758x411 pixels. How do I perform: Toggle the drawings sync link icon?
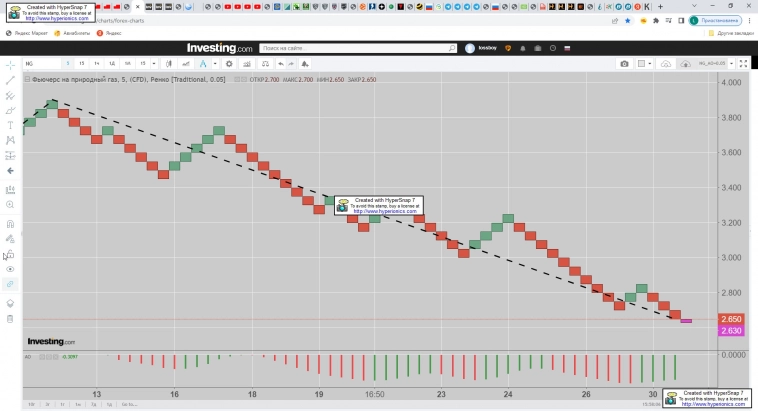10,284
